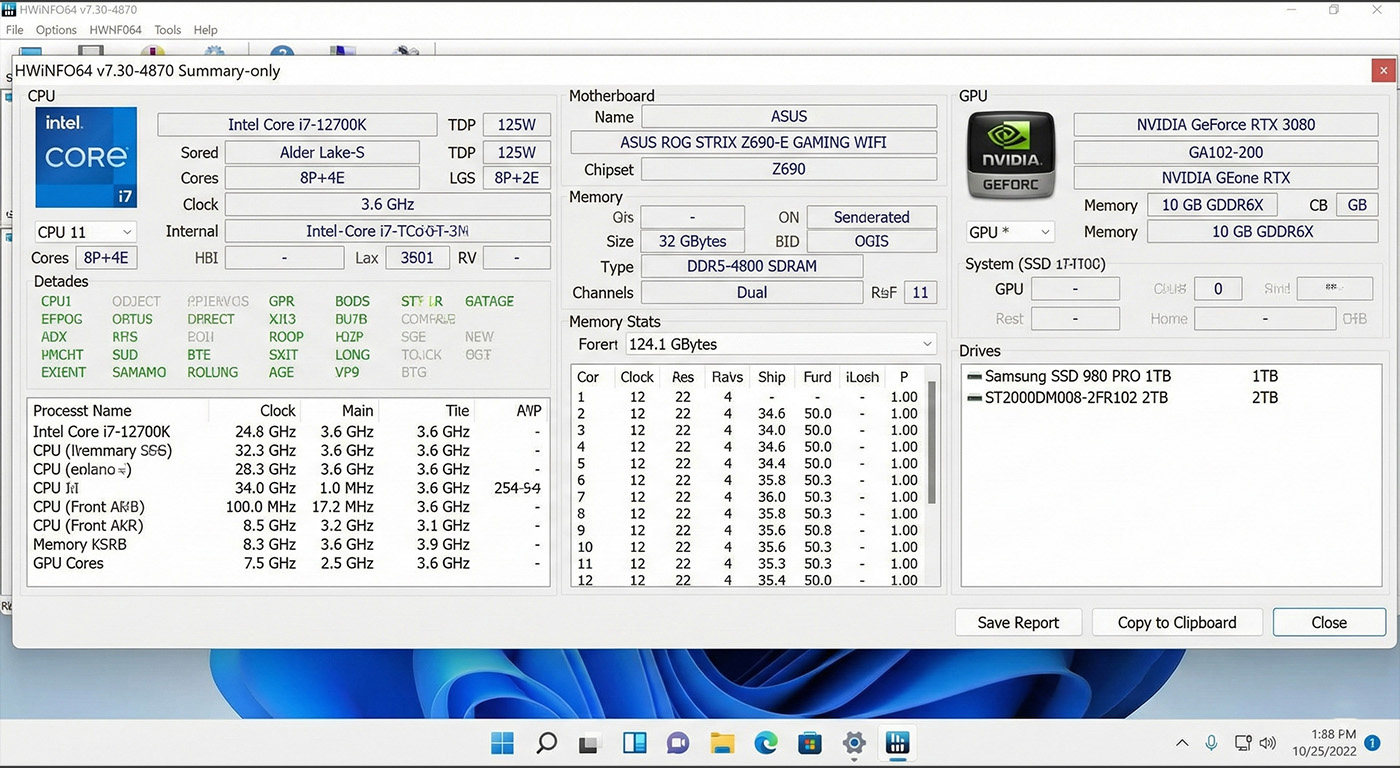The image size is (1400, 768).
Task: Launch Chat from the taskbar
Action: 678,743
